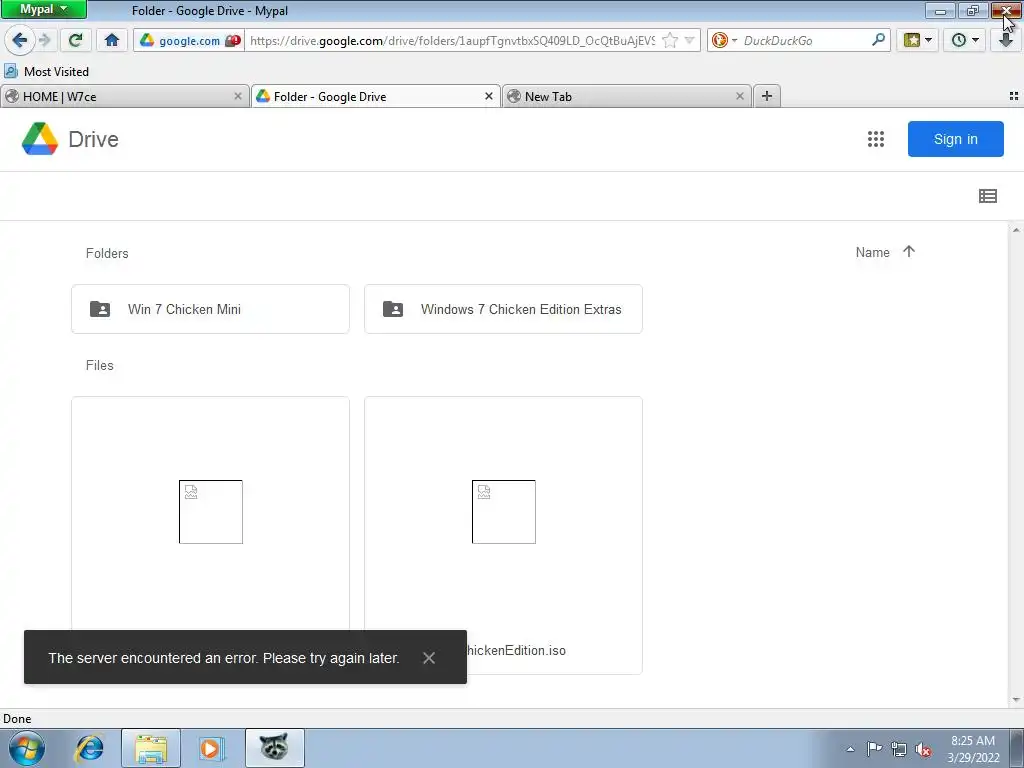The height and width of the screenshot is (768, 1024).
Task: Dismiss the server error notification
Action: pos(428,658)
